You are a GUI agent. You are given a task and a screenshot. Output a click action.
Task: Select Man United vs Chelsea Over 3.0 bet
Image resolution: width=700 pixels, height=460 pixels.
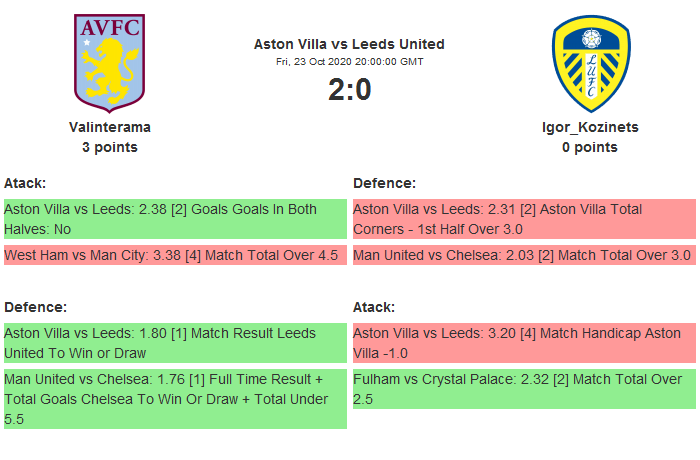coord(523,255)
